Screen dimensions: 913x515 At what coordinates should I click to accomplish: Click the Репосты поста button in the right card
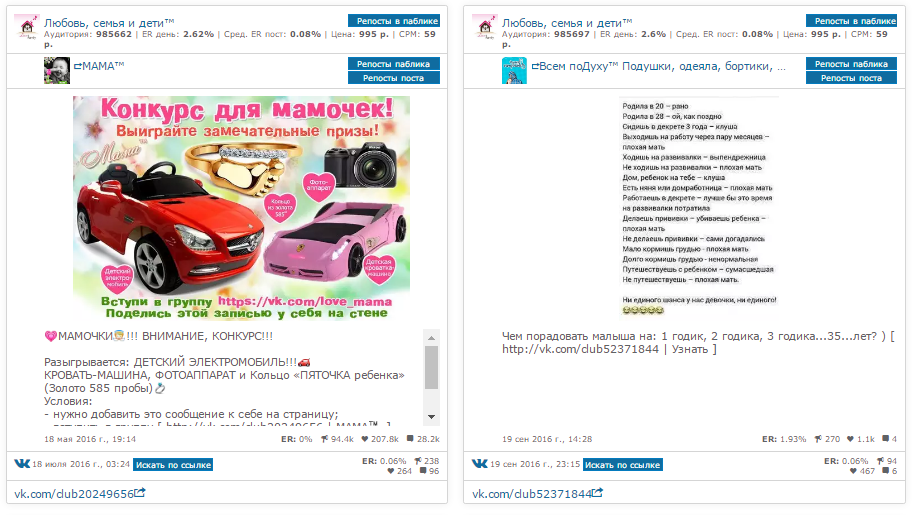pos(851,77)
